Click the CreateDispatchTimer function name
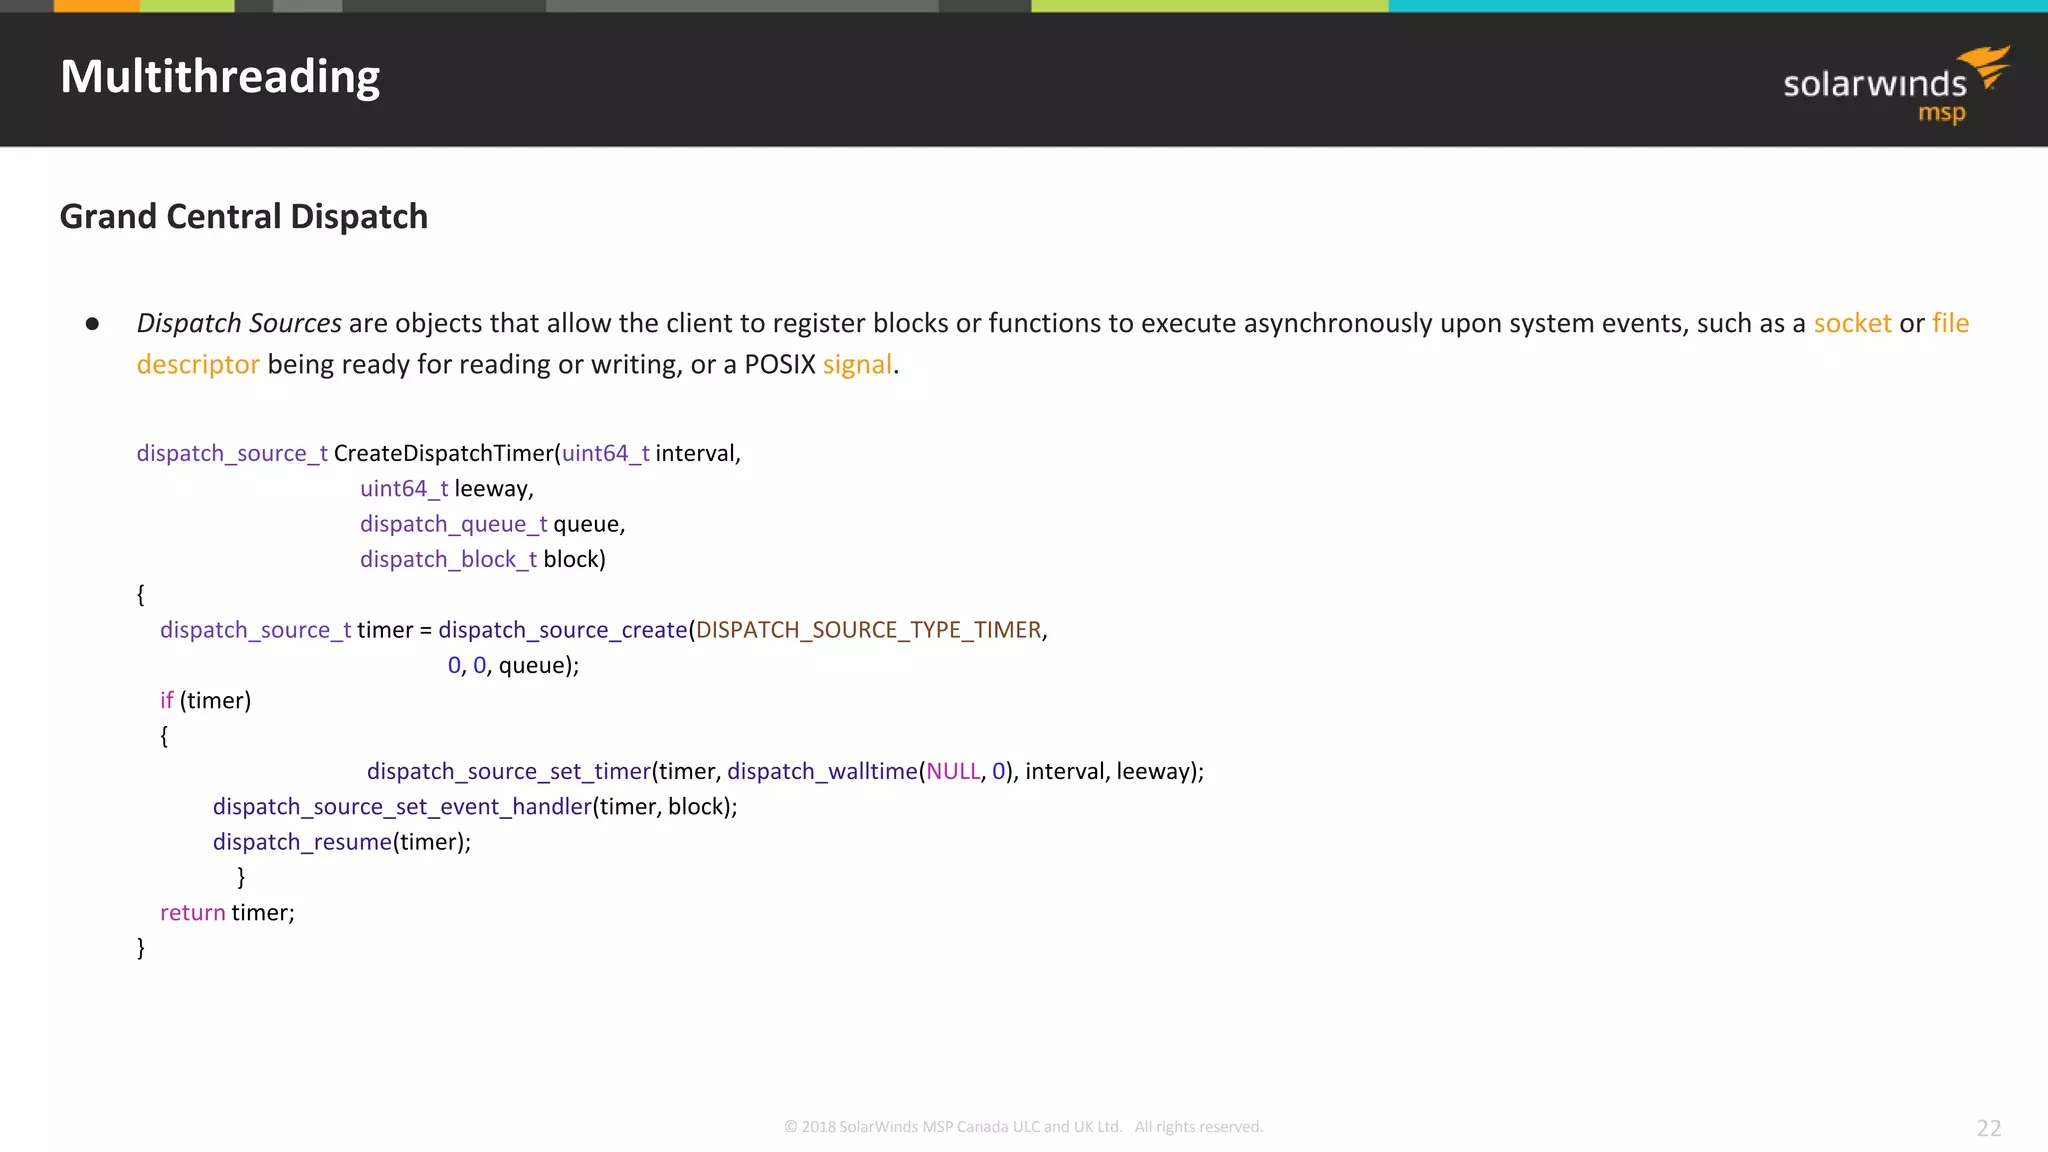 pyautogui.click(x=443, y=453)
